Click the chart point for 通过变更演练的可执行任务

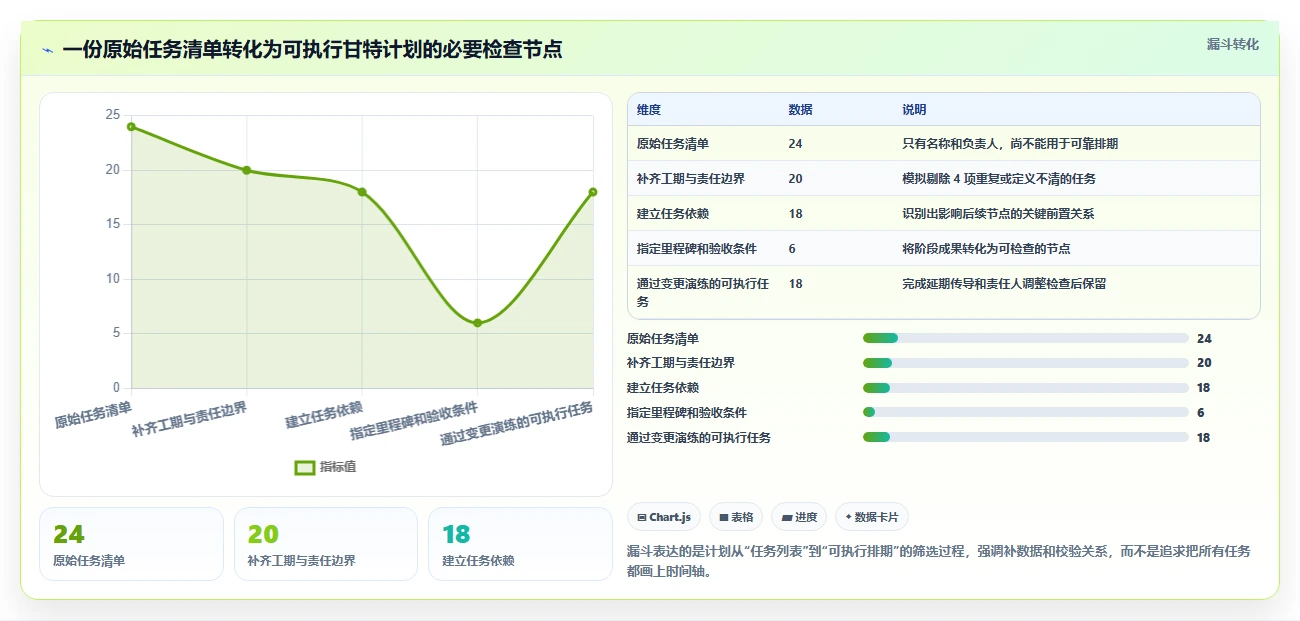[592, 192]
